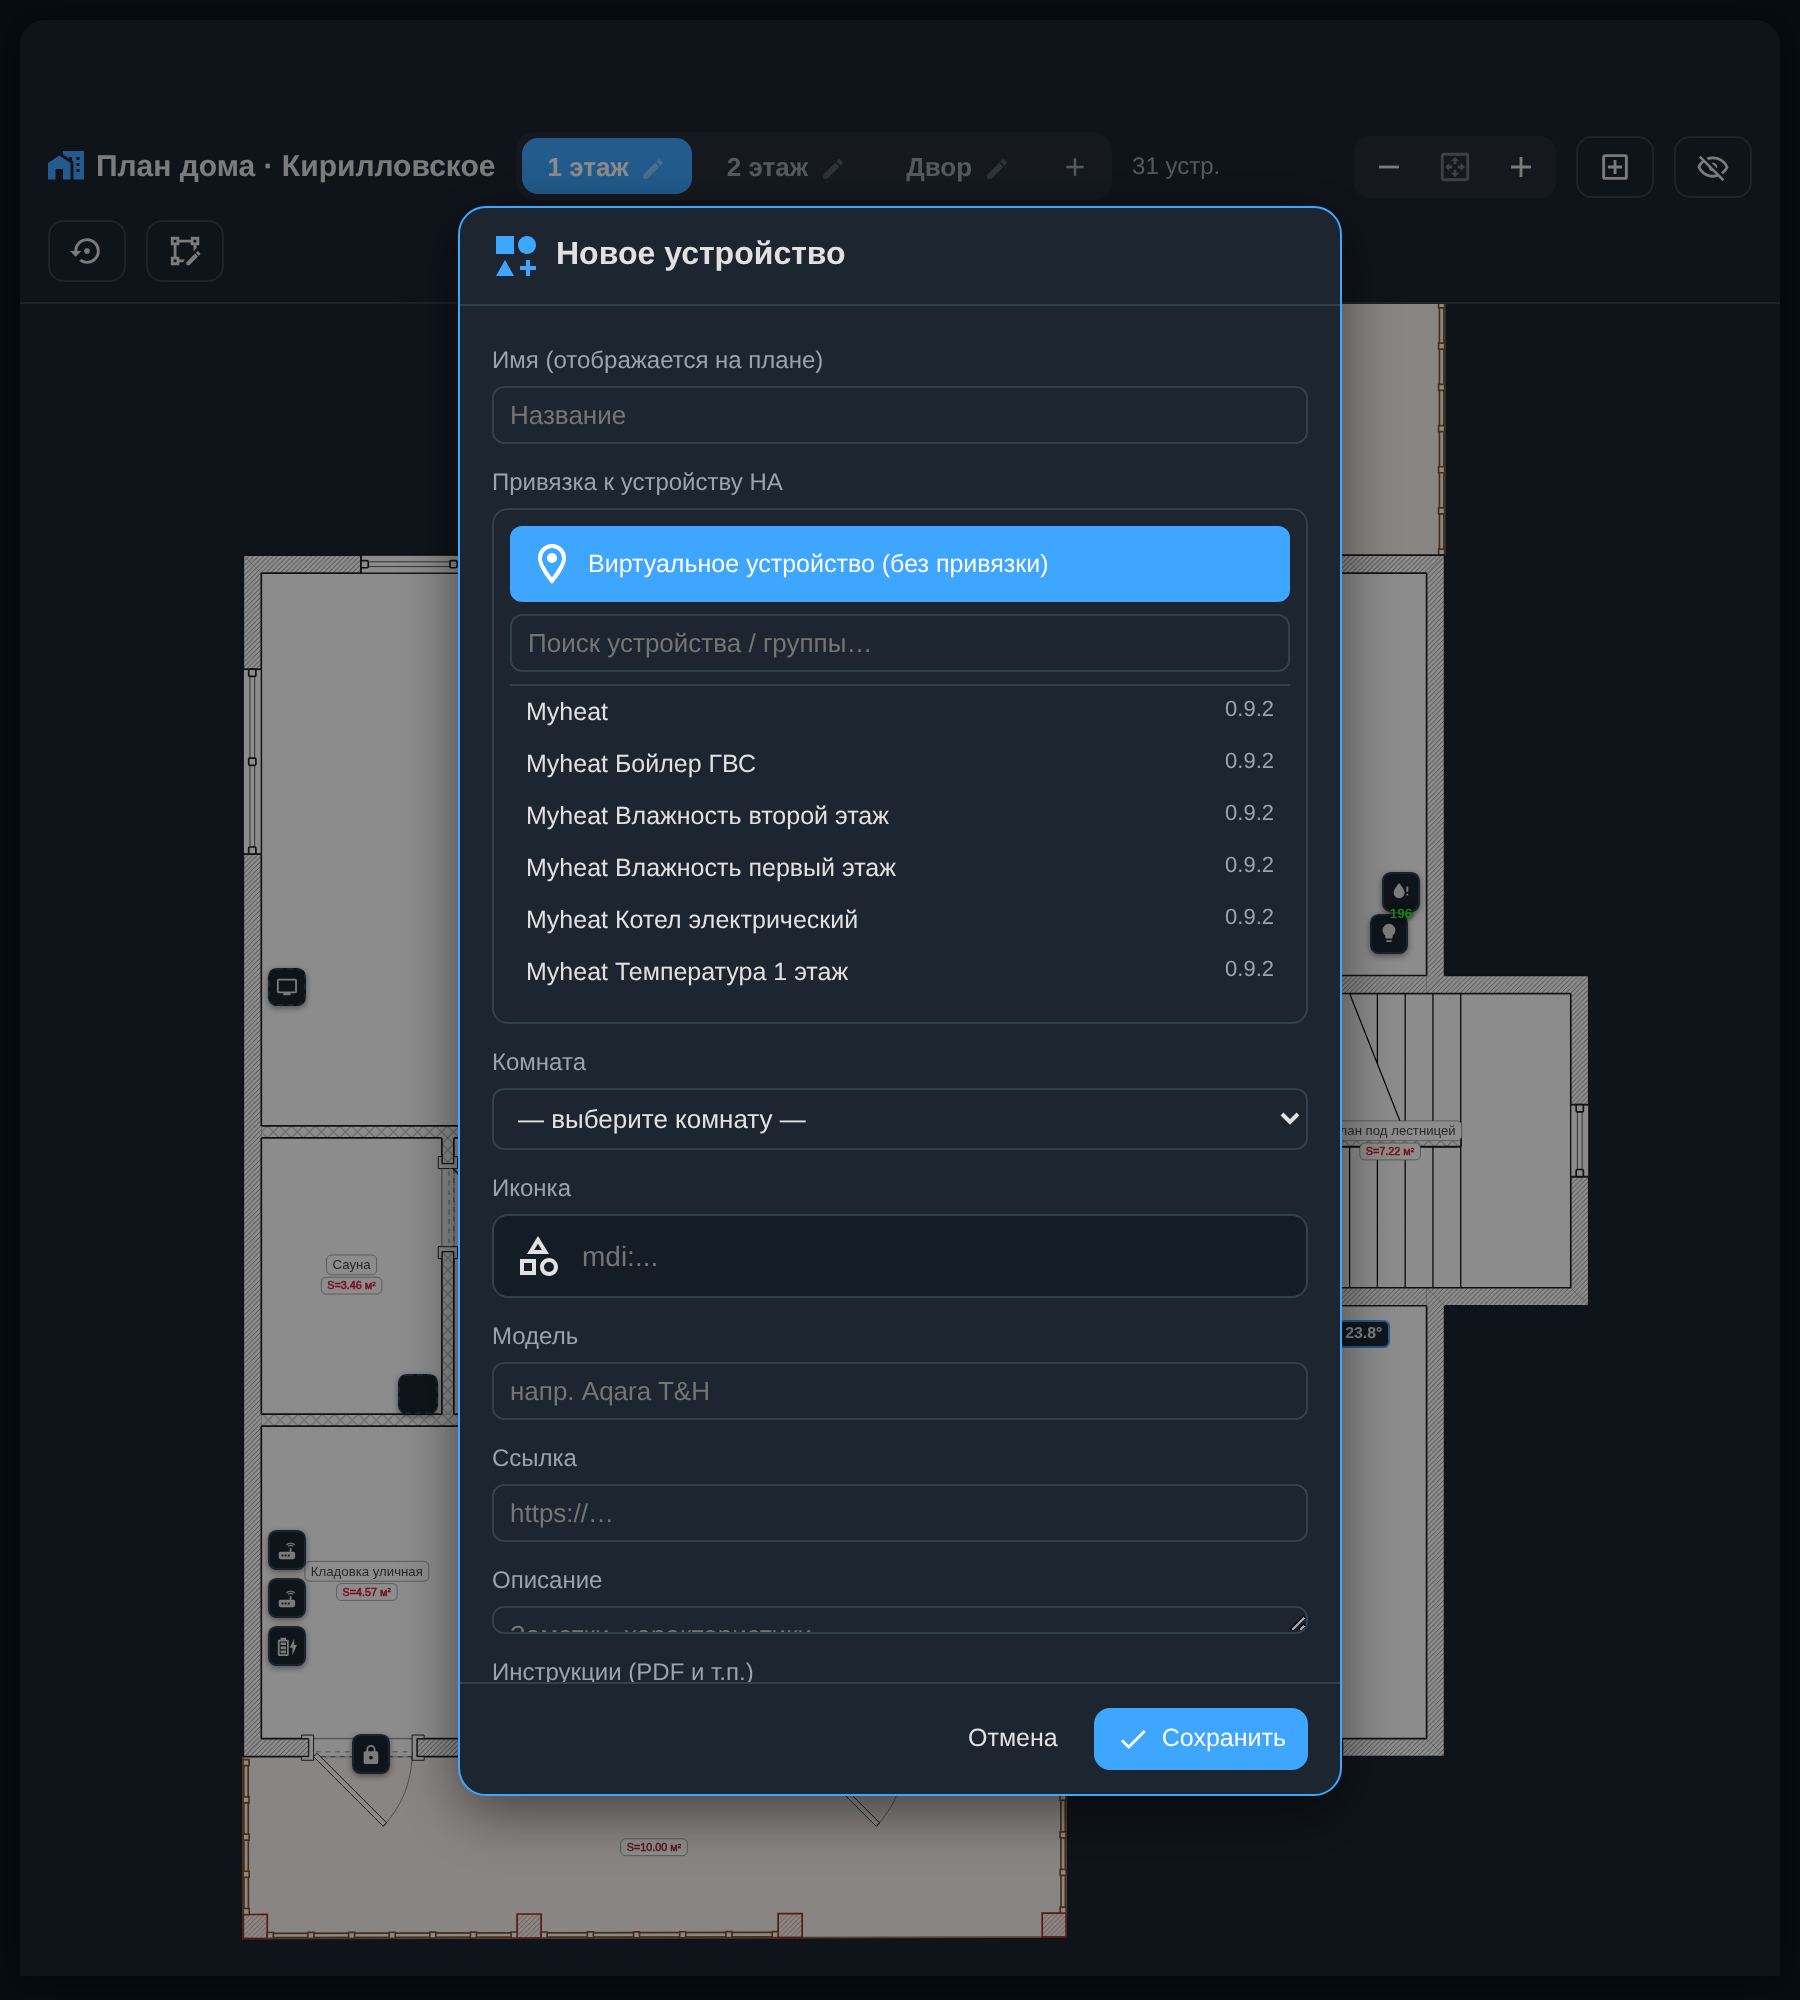Click the S=10.00 м² area label
The height and width of the screenshot is (2000, 1800).
pos(654,1847)
